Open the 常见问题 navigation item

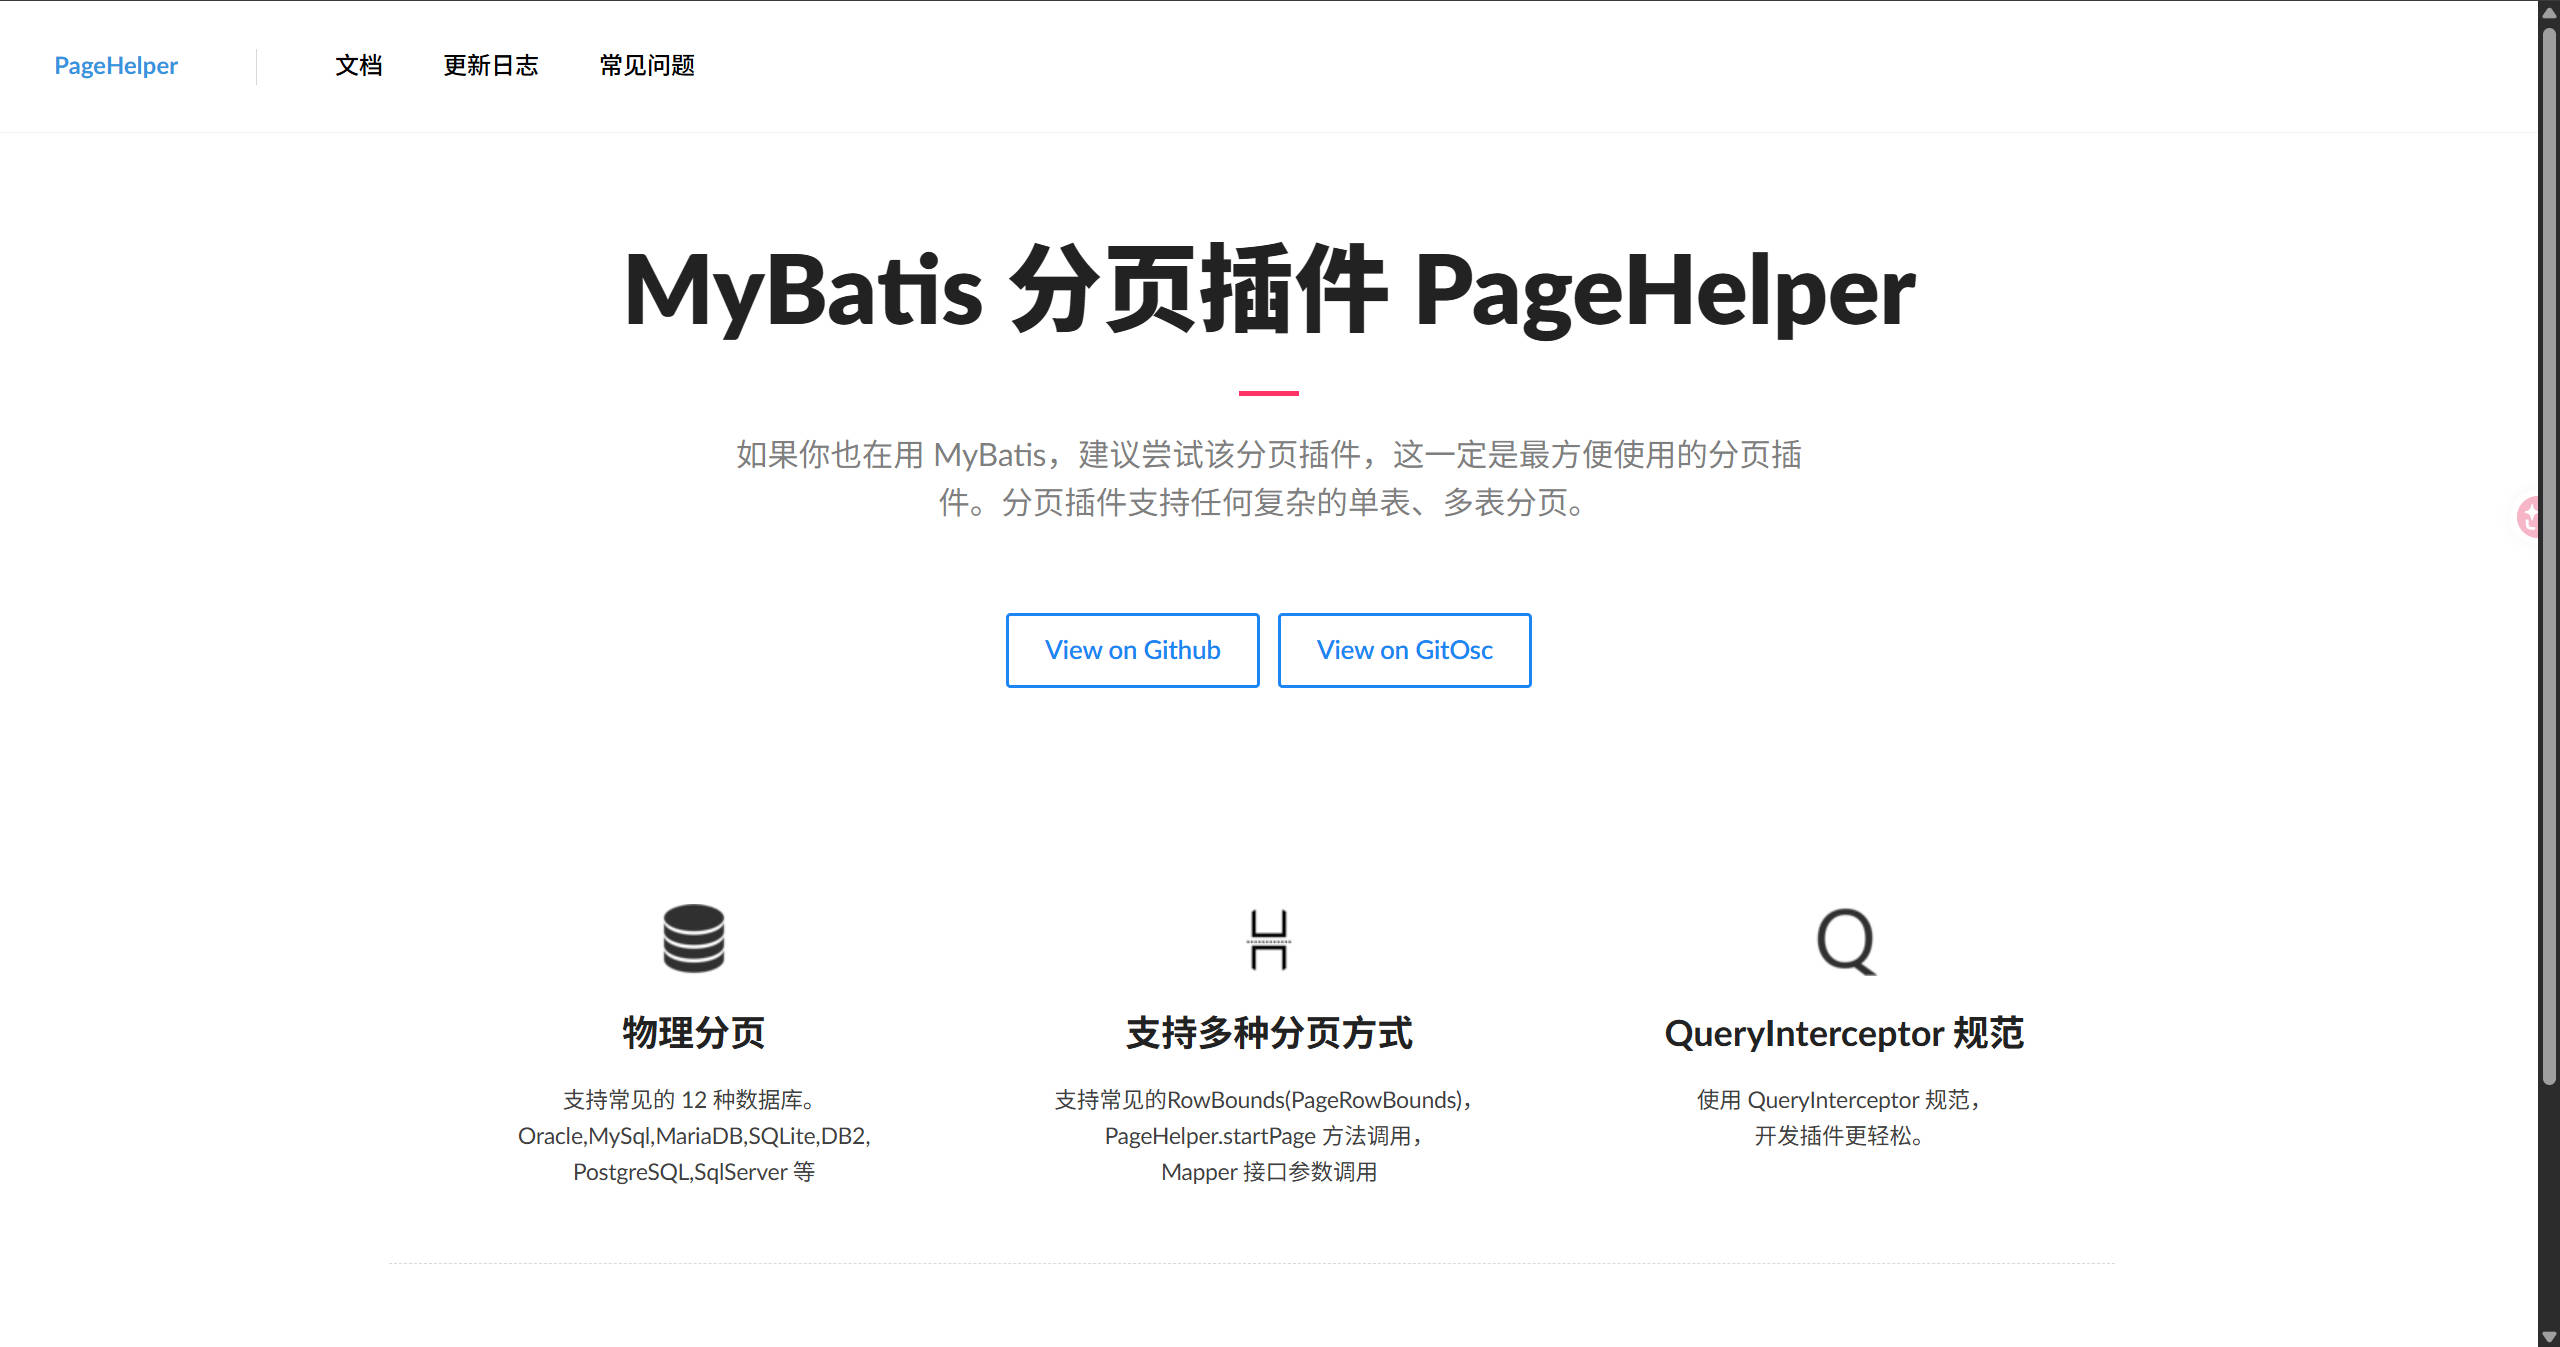[646, 65]
